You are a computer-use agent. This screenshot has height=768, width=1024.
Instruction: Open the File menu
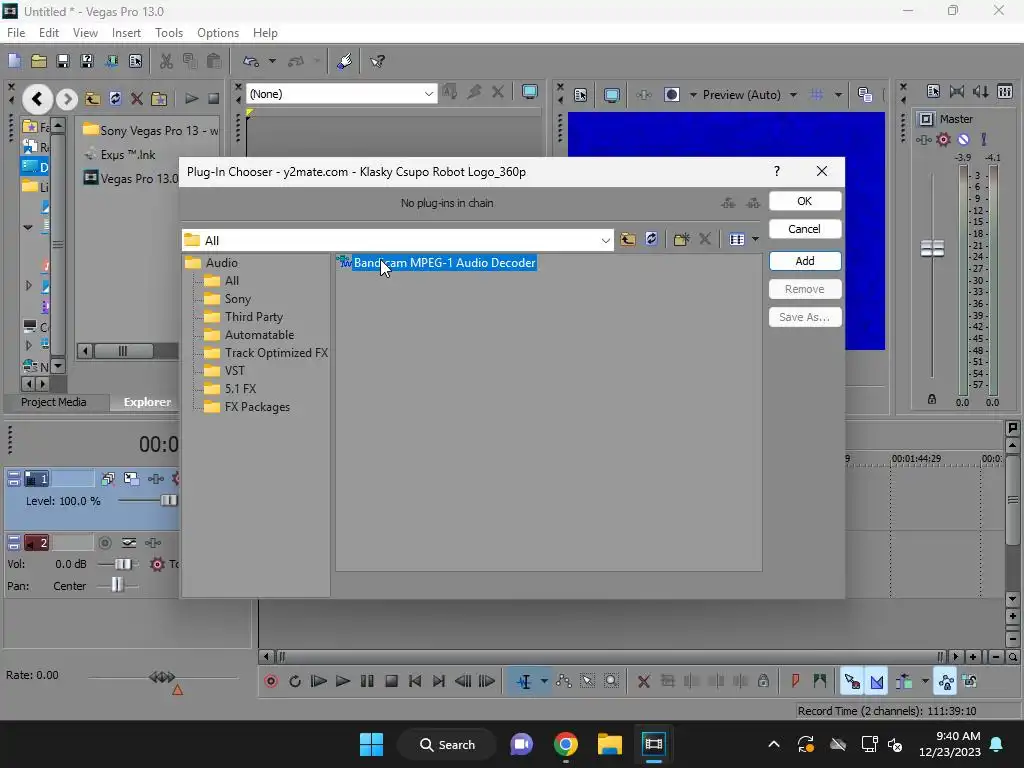16,33
